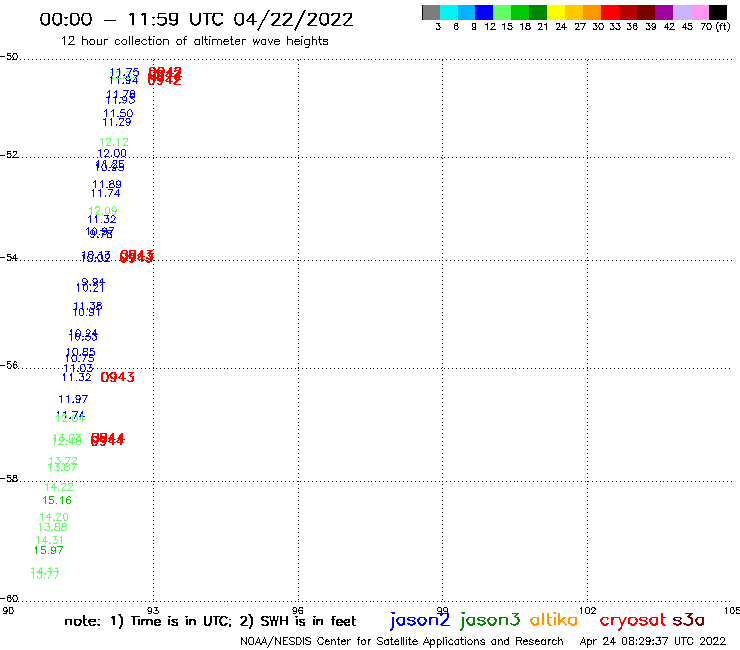Click the latitude axis label '-60'
The width and height of the screenshot is (740, 650).
[x=9, y=599]
